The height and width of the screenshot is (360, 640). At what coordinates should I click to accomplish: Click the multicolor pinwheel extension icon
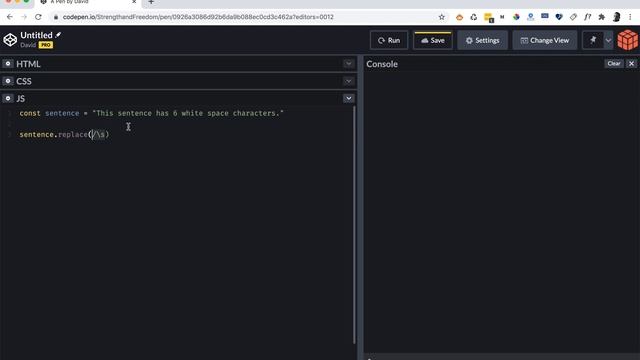tap(516, 17)
